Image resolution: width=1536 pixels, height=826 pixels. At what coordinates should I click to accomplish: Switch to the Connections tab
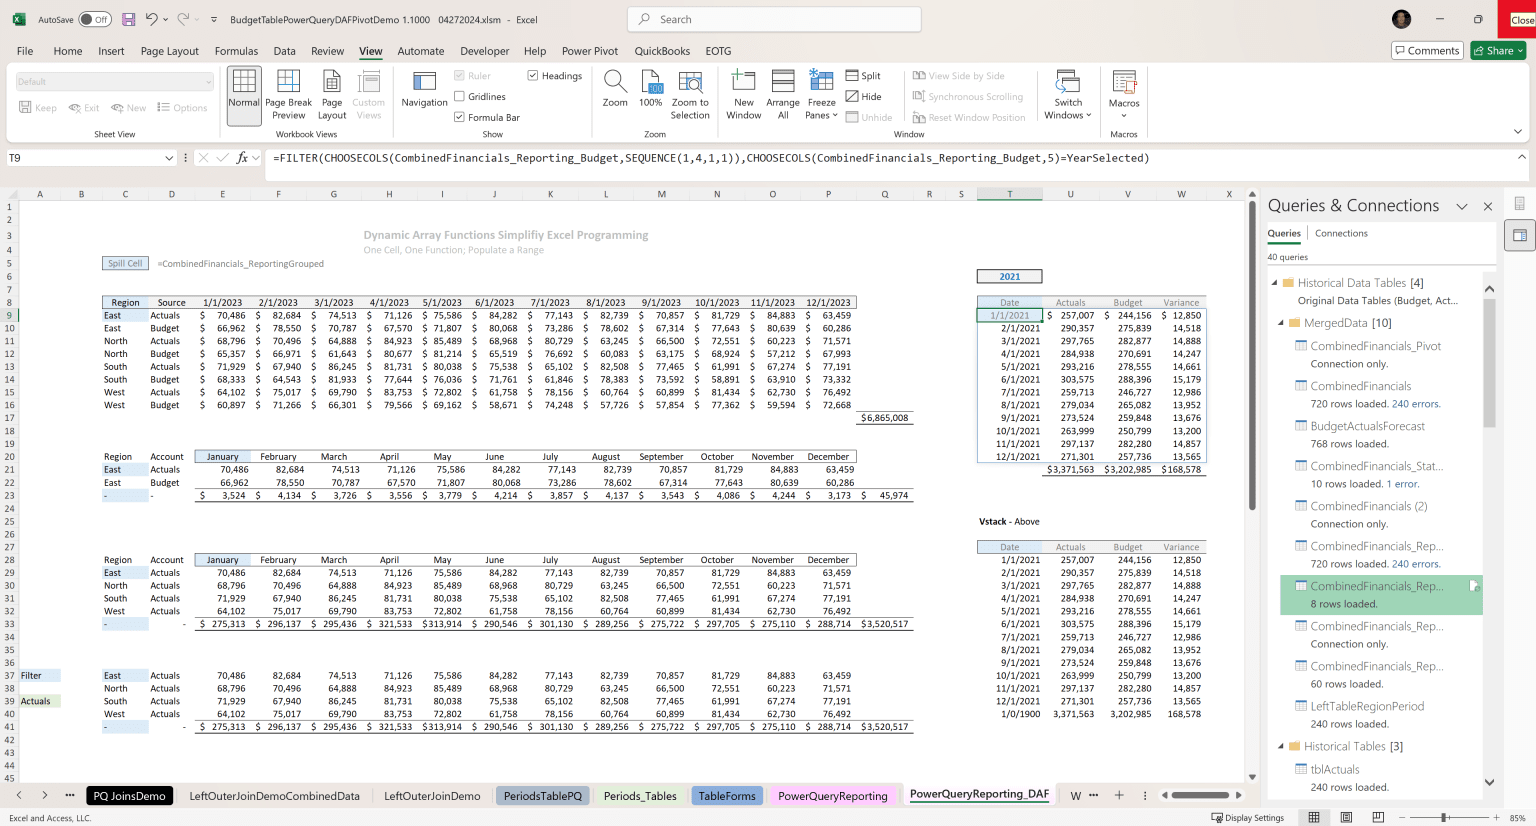click(x=1341, y=232)
